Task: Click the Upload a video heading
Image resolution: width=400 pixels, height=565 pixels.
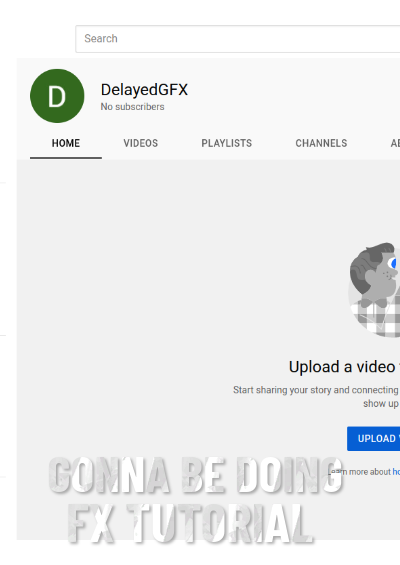Action: point(344,367)
